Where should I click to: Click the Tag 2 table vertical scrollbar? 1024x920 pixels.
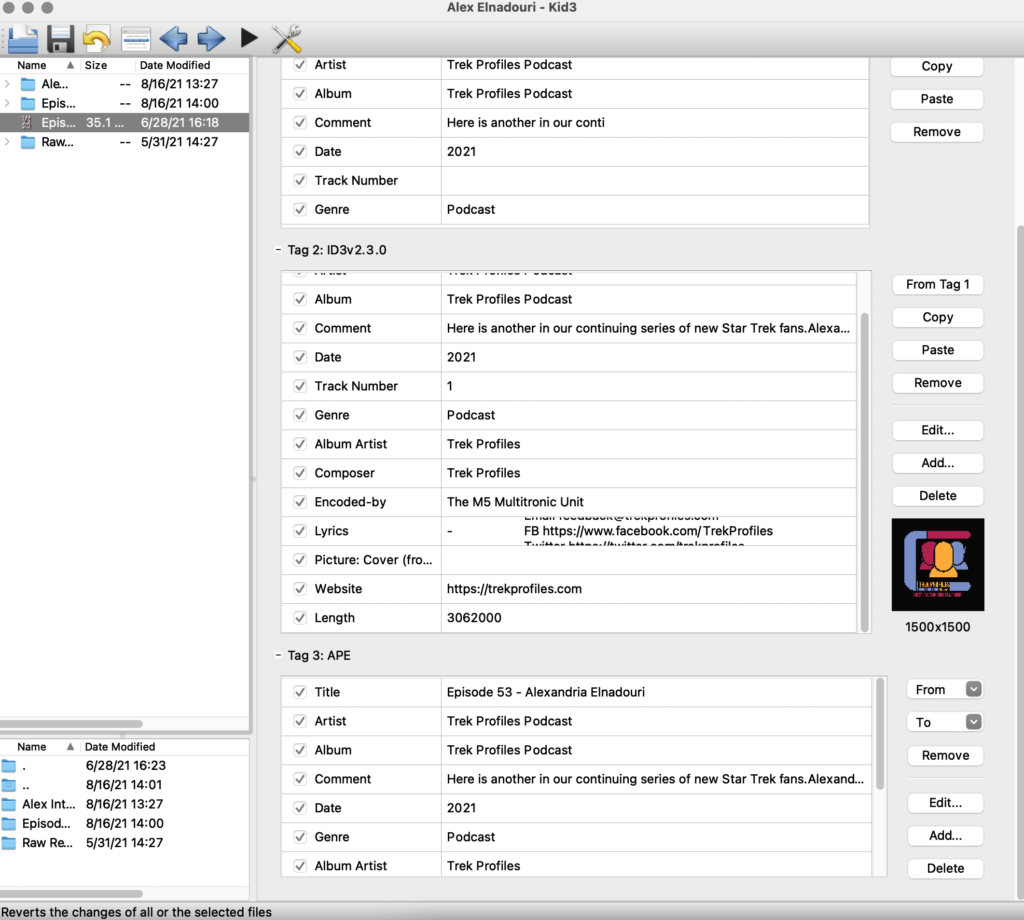(865, 472)
